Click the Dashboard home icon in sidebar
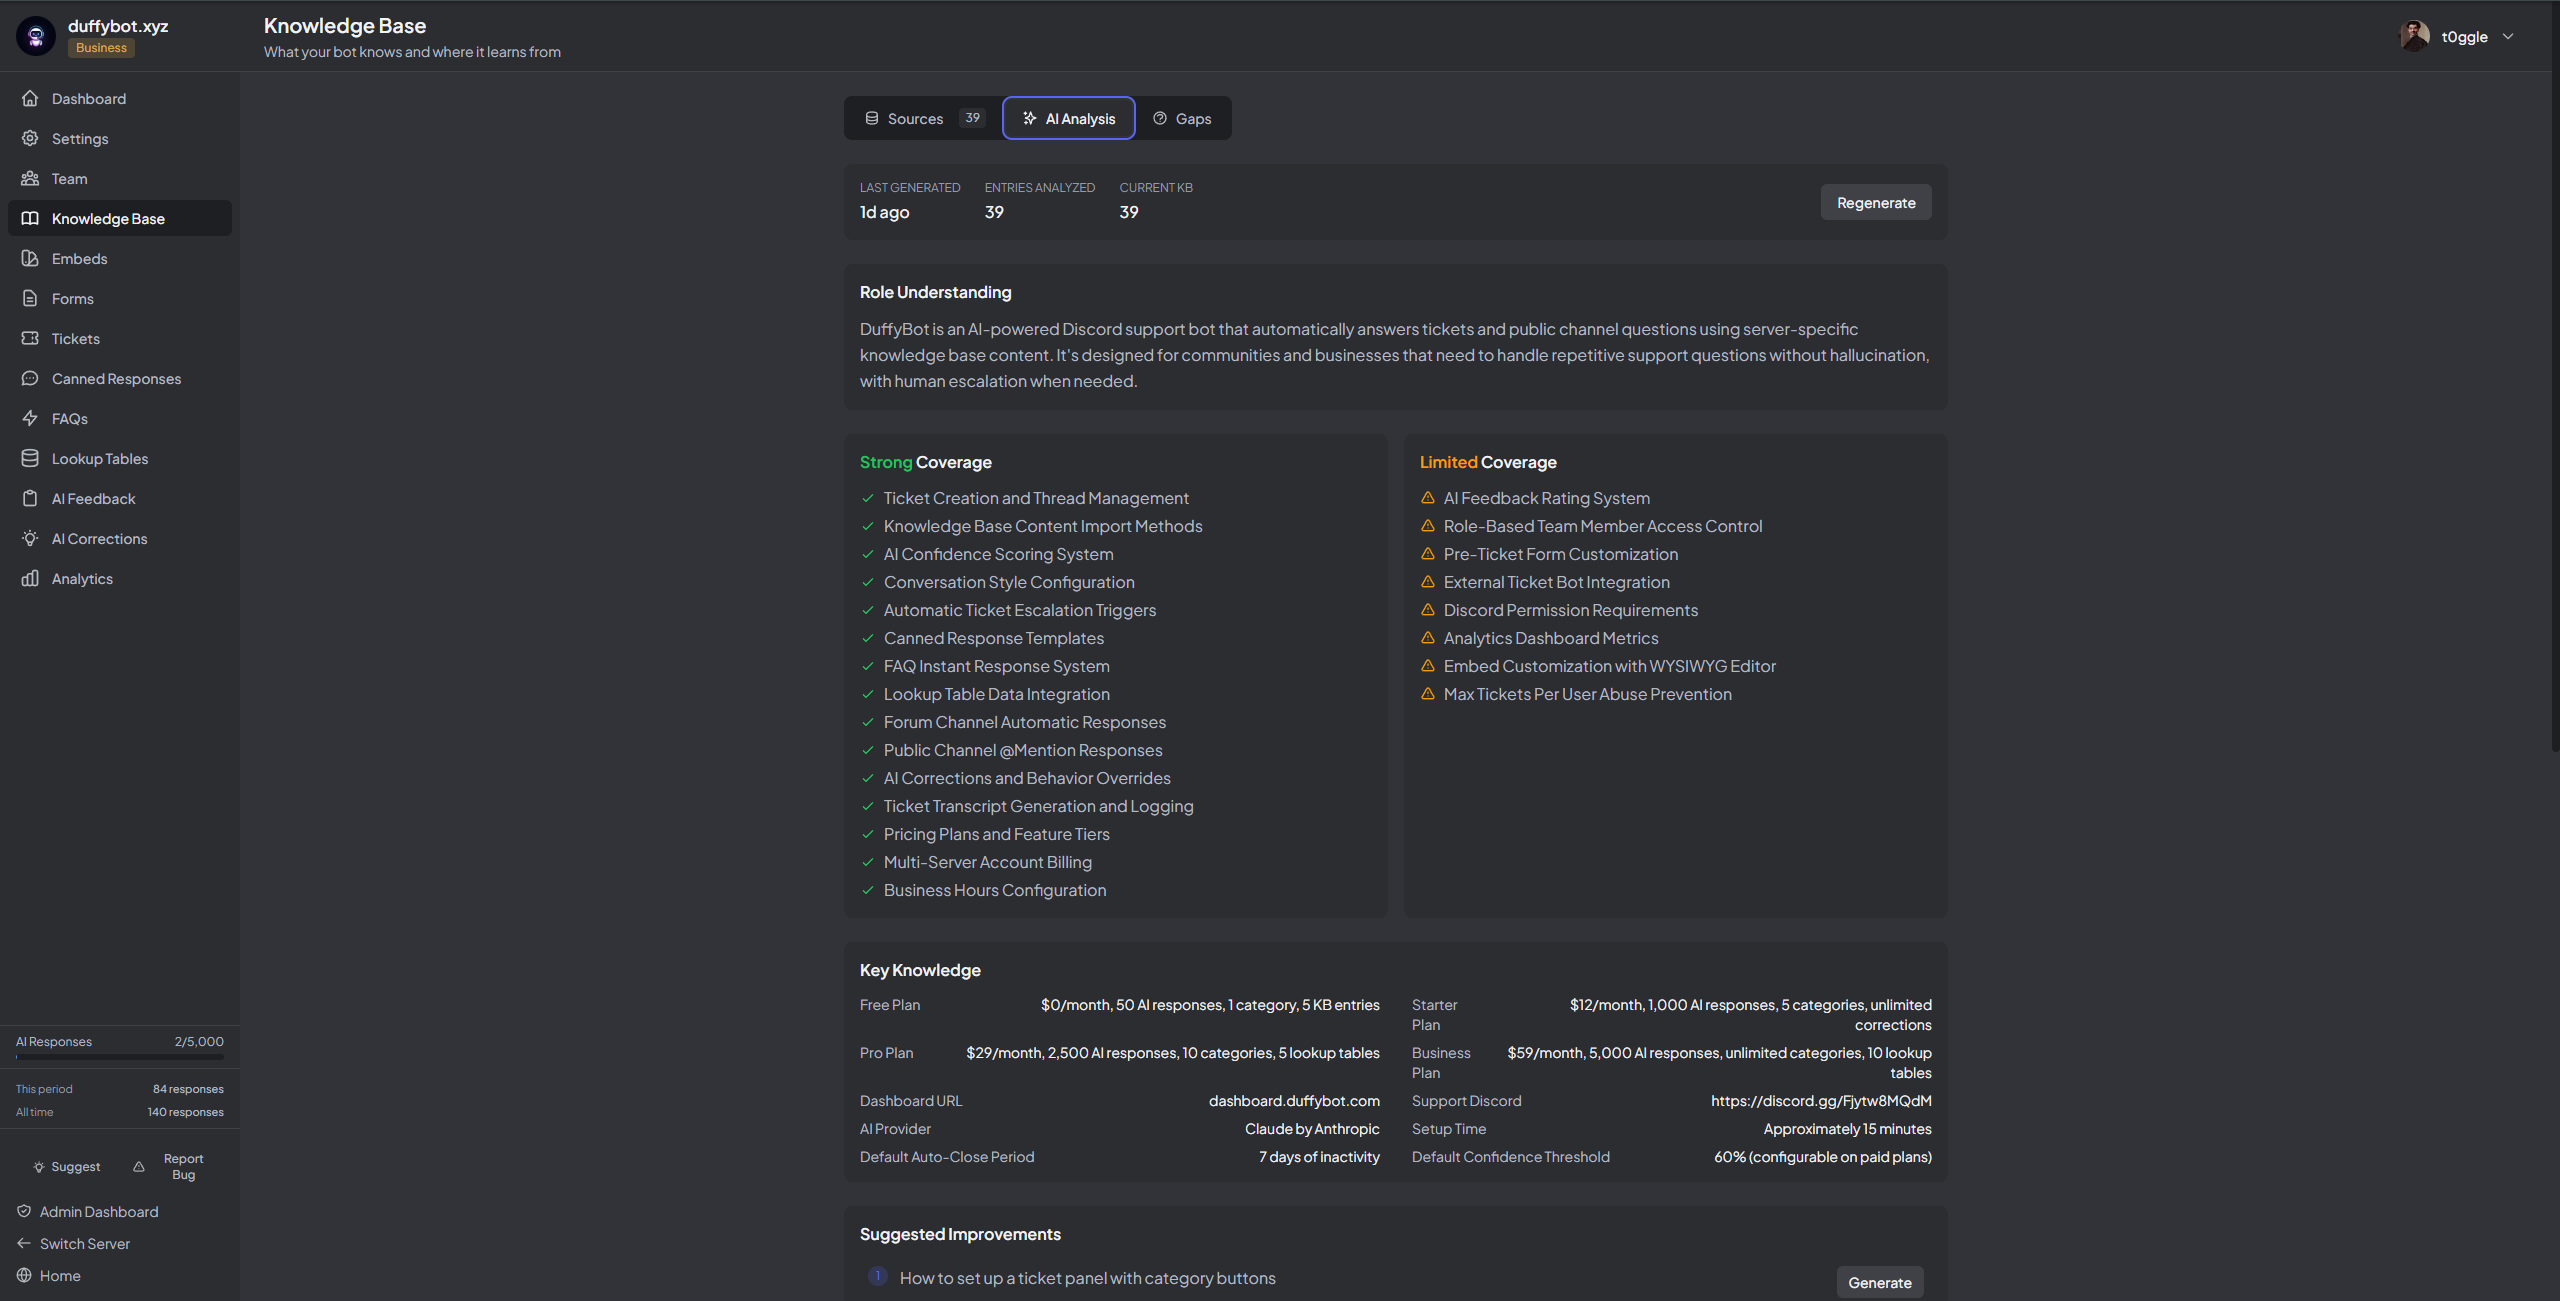This screenshot has height=1301, width=2560. pos(30,98)
